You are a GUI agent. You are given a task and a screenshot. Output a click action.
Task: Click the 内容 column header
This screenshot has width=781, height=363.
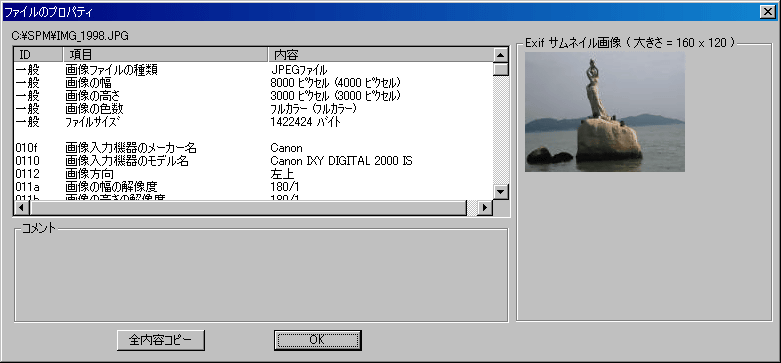pos(381,54)
